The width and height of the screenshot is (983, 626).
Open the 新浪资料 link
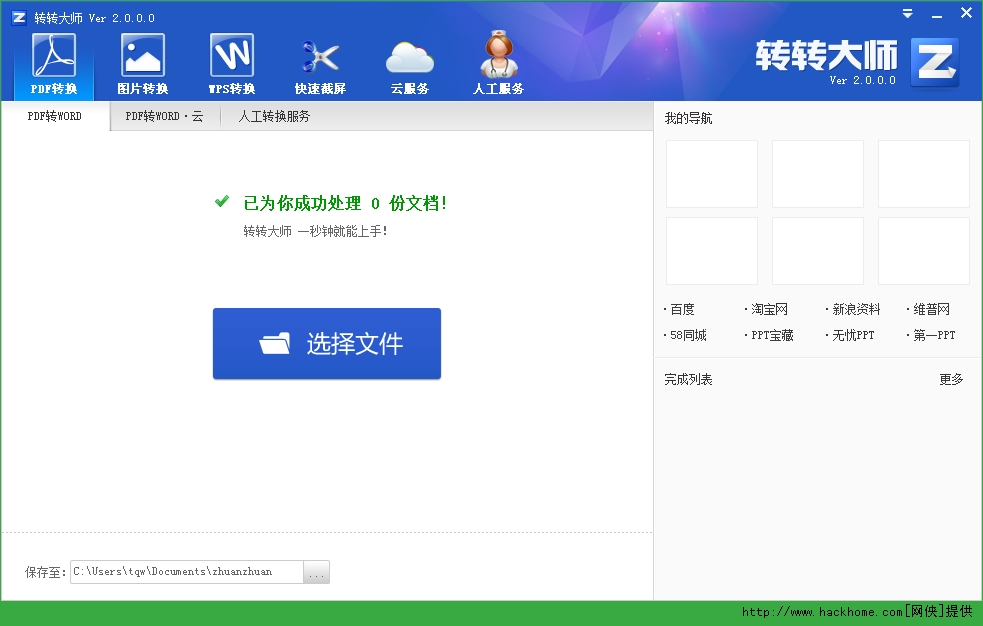tap(856, 309)
